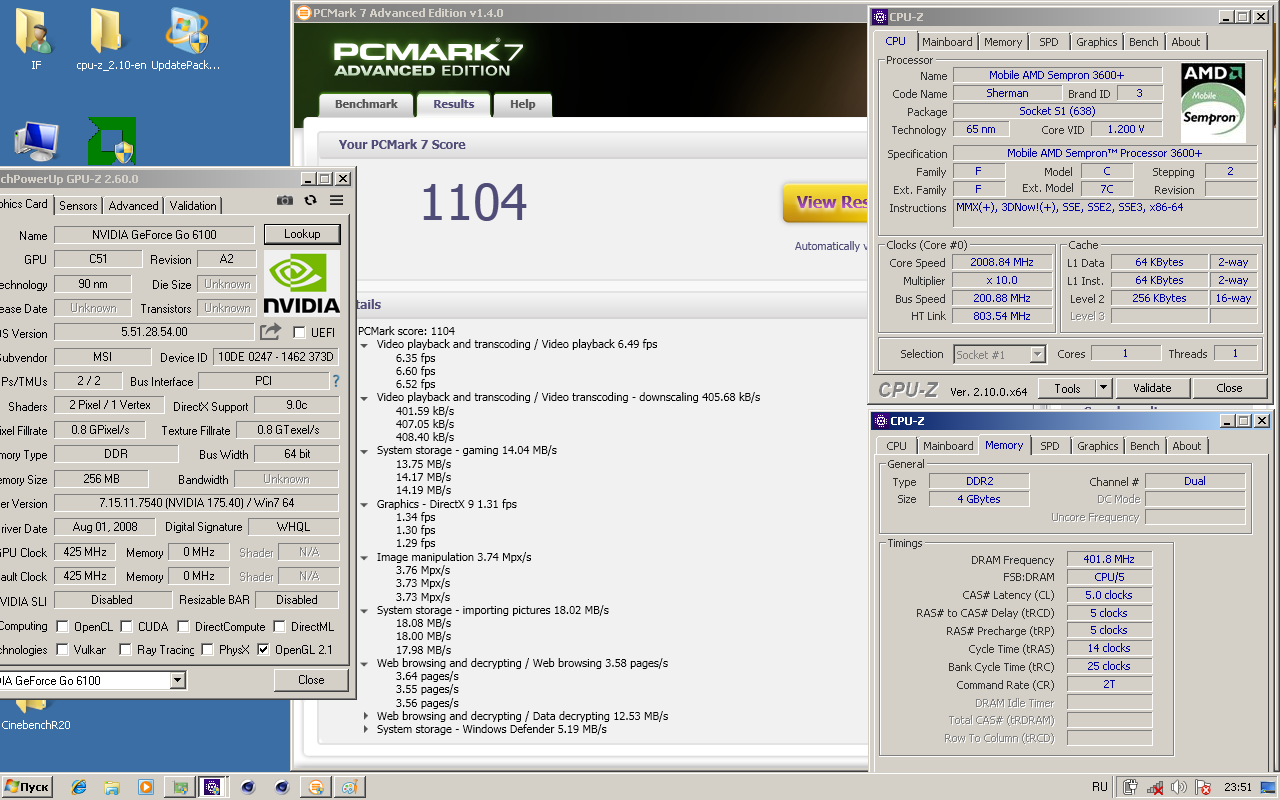Click the second Cinema 4D sphere taskbar icon
Image resolution: width=1280 pixels, height=800 pixels.
282,787
